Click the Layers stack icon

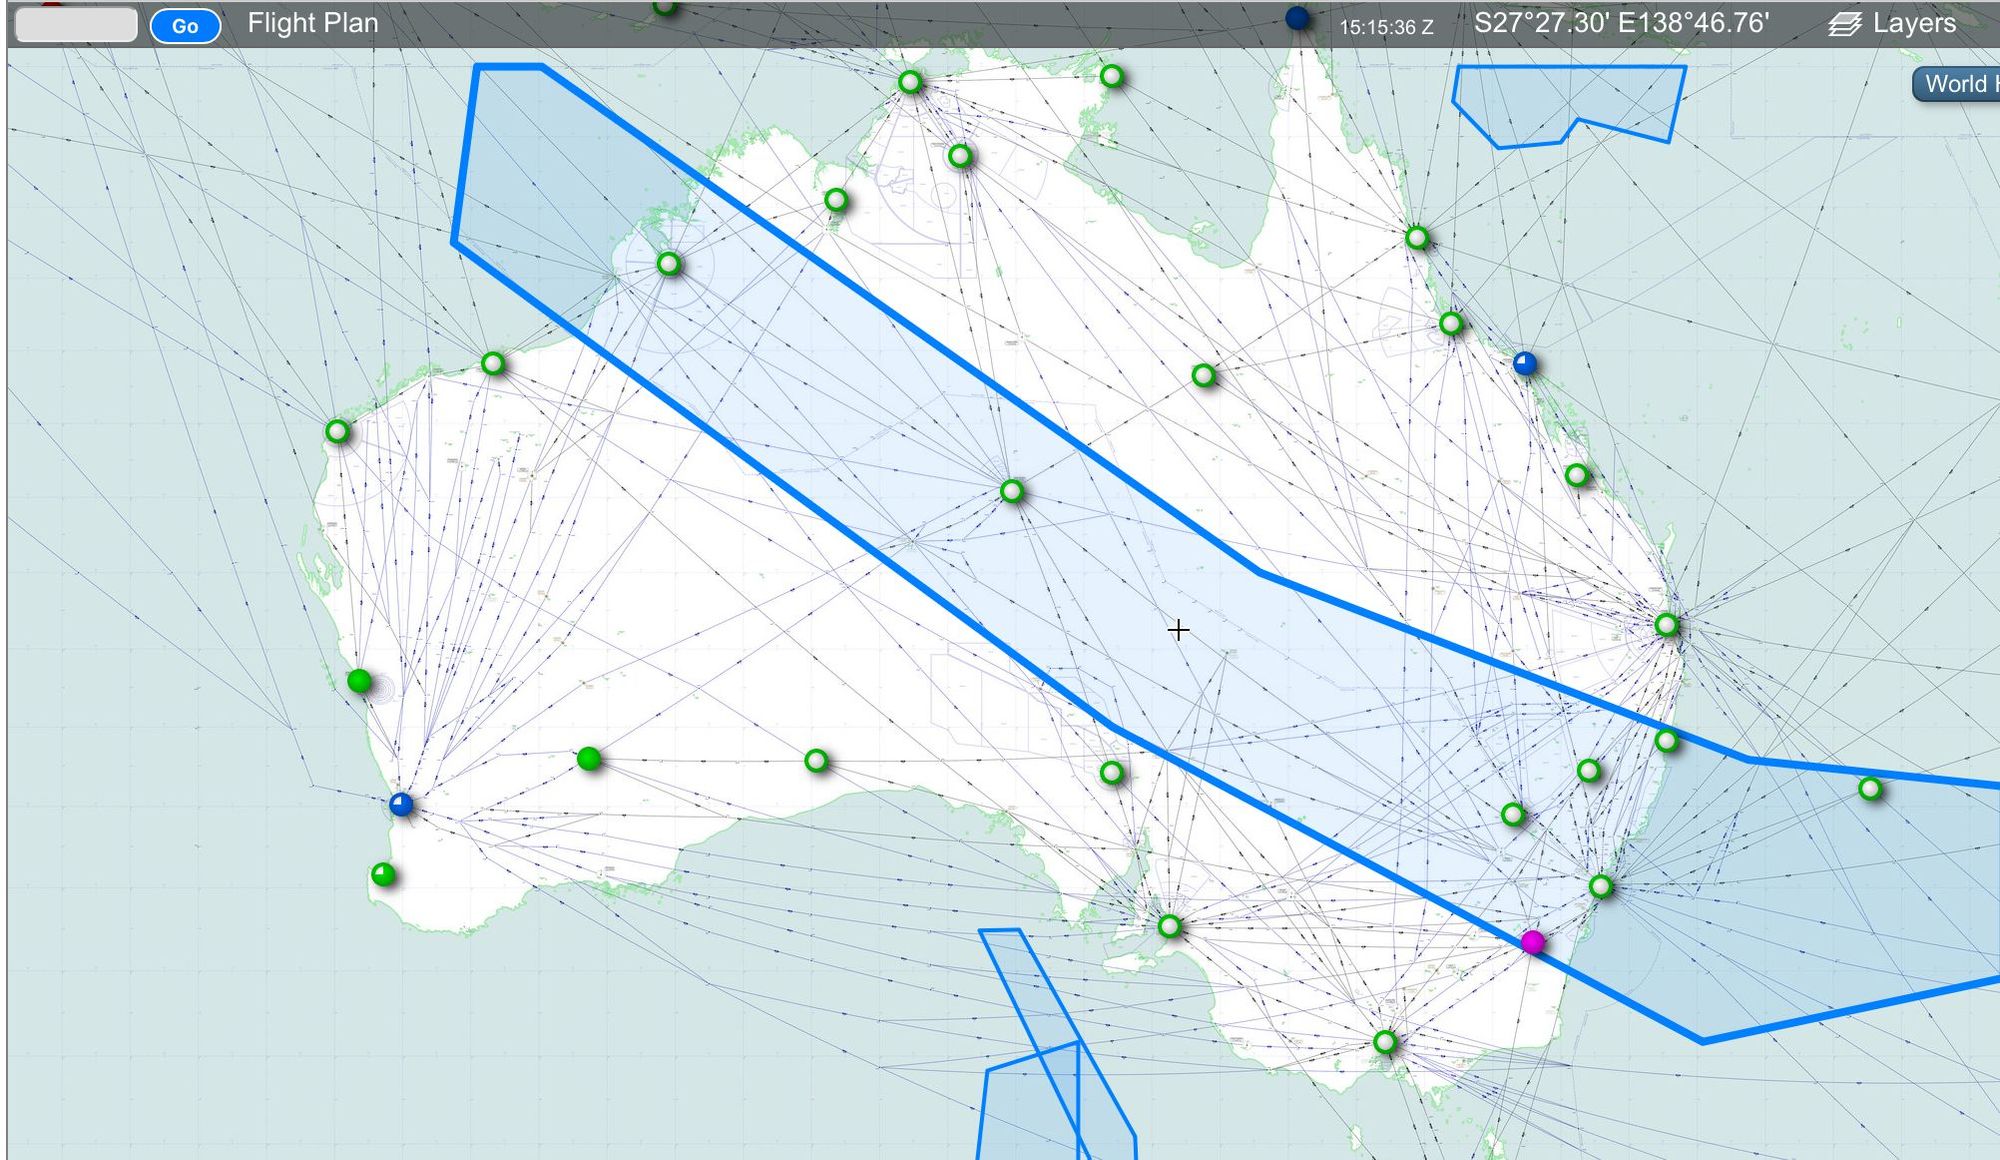pos(1844,25)
